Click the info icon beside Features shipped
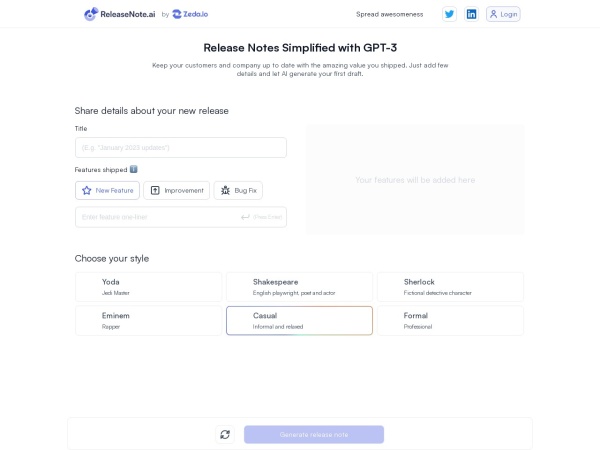 tap(134, 170)
